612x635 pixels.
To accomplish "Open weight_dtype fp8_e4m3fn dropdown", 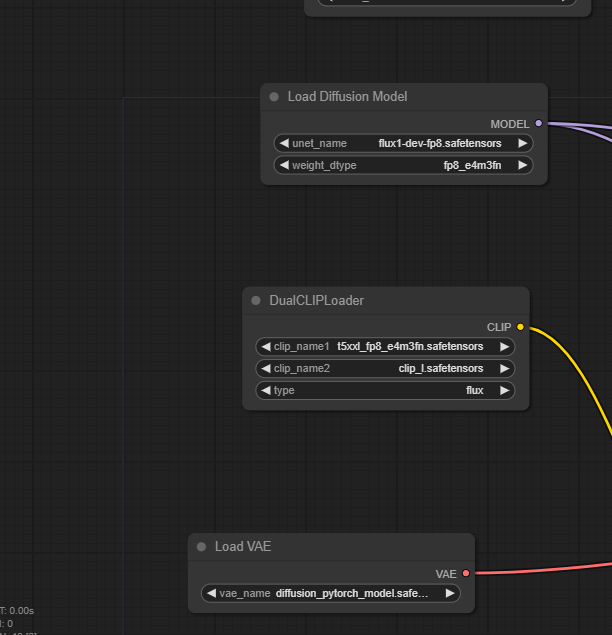I will 403,165.
